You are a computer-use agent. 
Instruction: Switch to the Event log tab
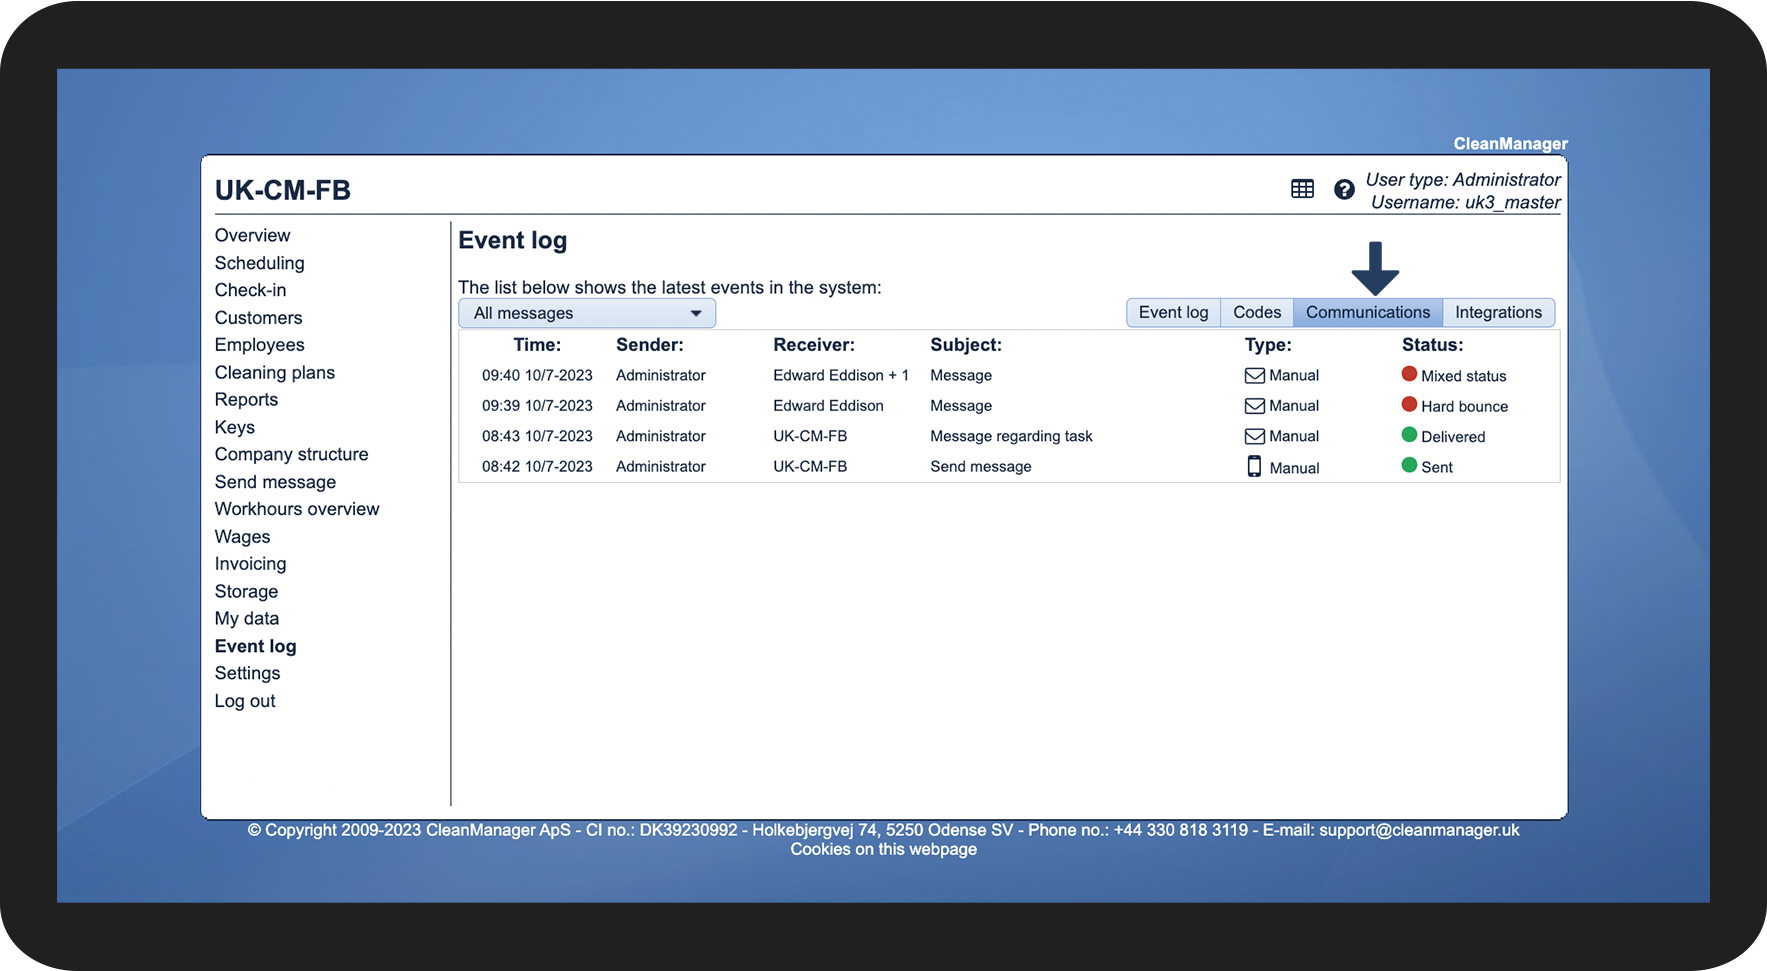(1173, 312)
